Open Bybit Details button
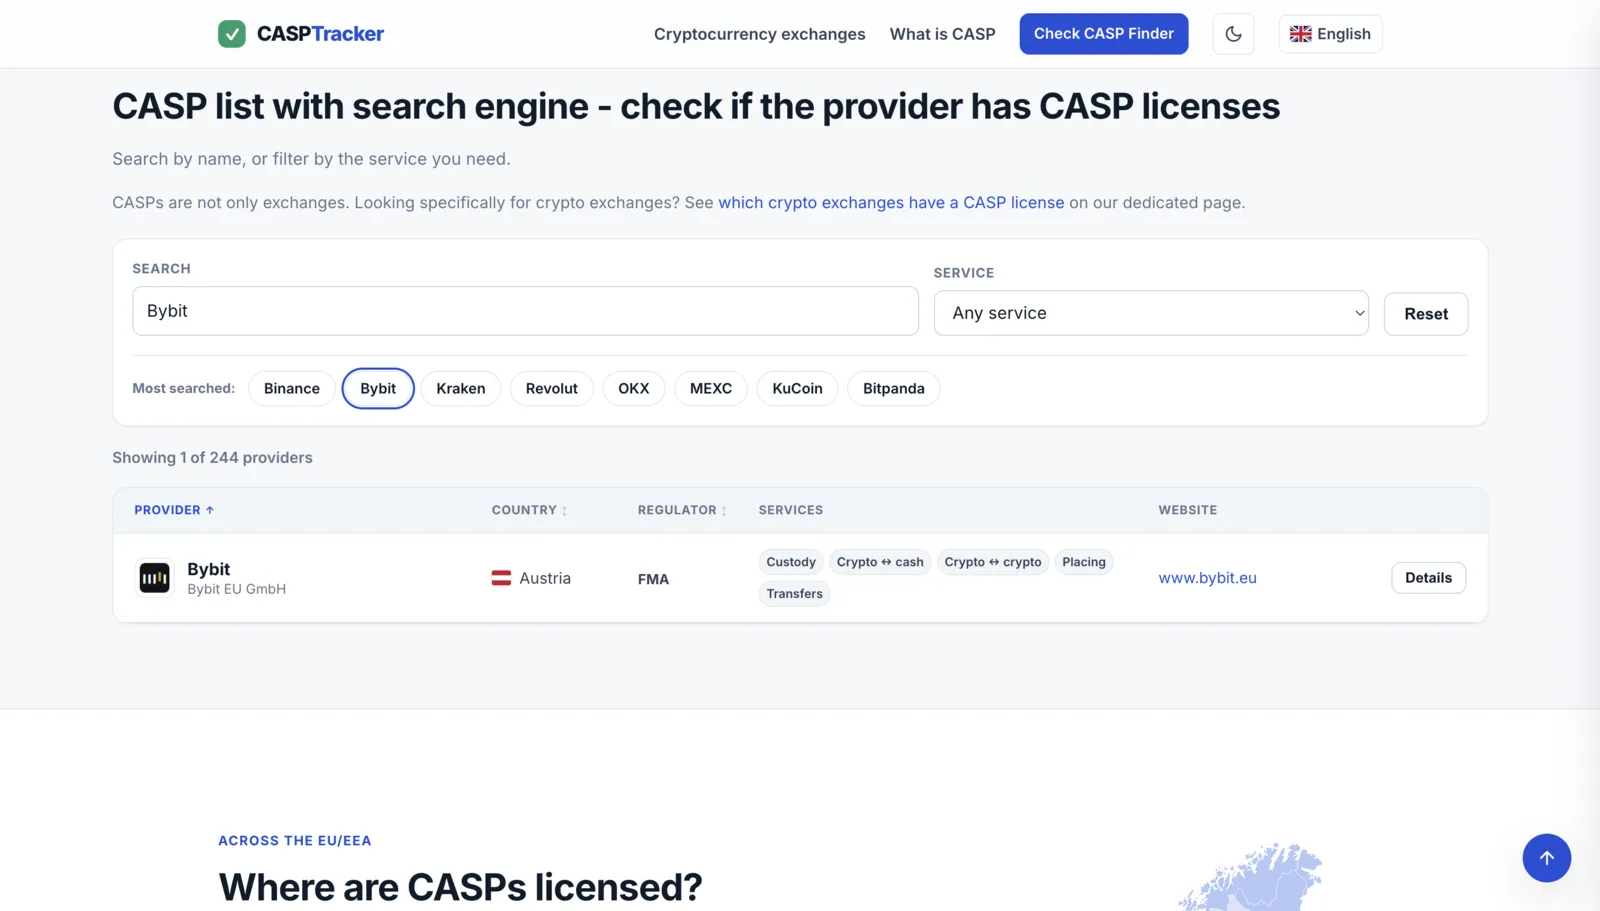The image size is (1600, 911). 1428,578
